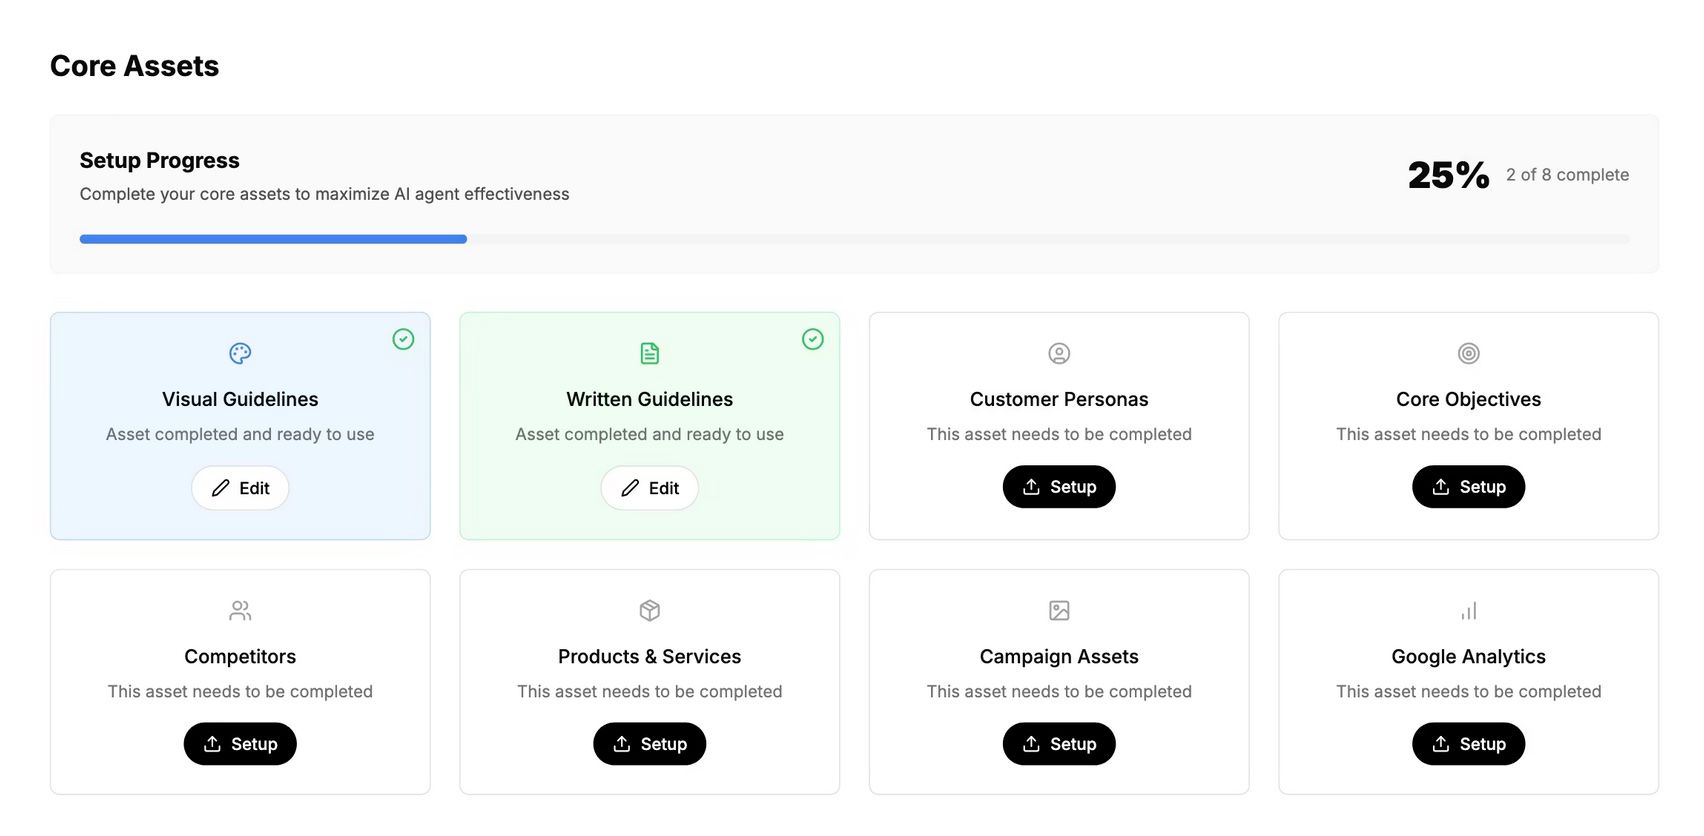The image size is (1704, 836).
Task: Click the Written Guidelines document icon
Action: (x=650, y=353)
